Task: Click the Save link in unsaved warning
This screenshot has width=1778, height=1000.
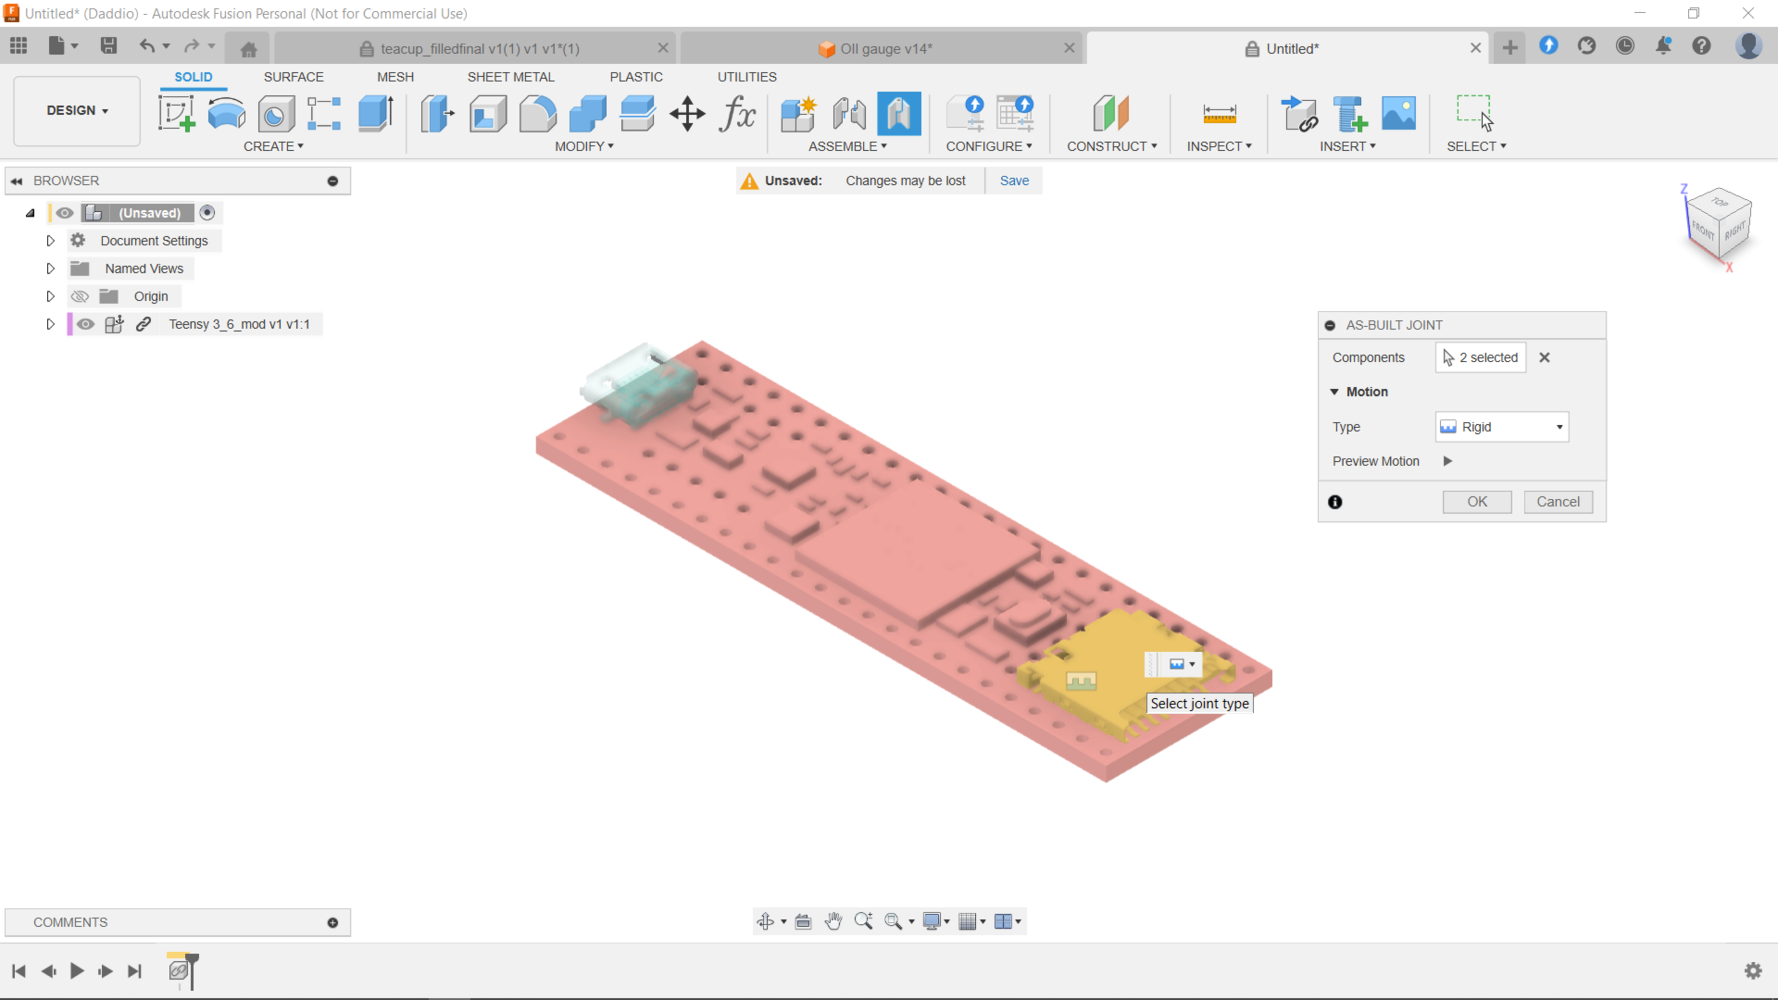Action: (1013, 181)
